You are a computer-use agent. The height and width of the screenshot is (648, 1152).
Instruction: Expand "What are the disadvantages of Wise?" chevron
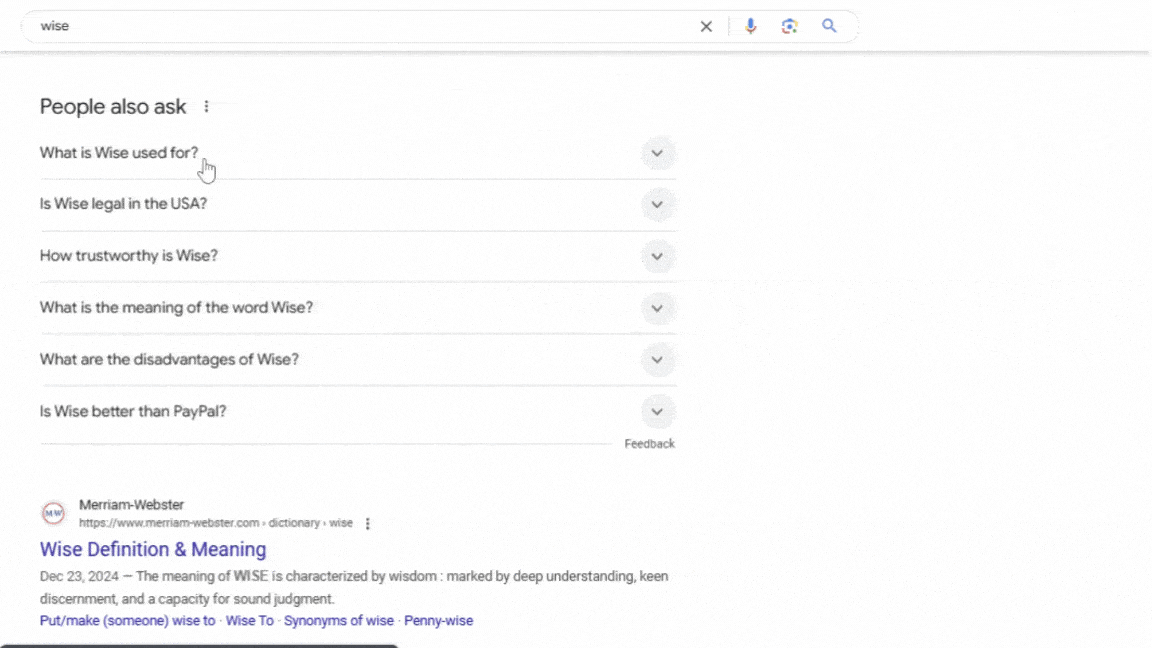point(657,360)
